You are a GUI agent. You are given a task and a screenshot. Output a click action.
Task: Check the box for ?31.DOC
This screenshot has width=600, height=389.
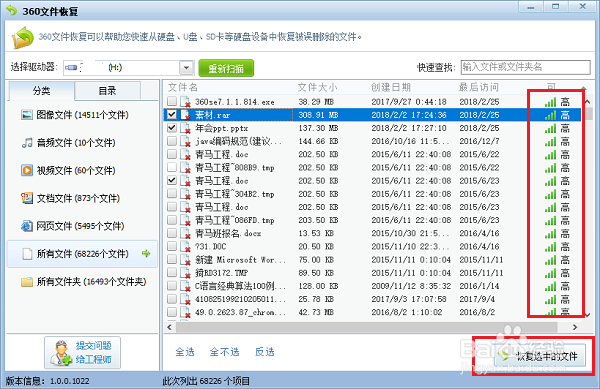coord(172,246)
